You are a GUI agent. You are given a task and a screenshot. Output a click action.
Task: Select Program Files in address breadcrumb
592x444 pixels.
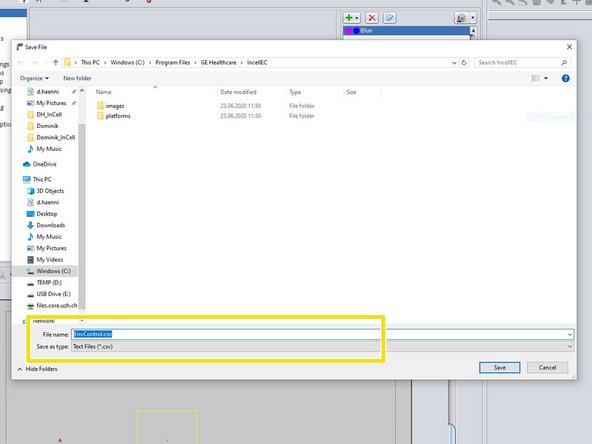tap(173, 63)
